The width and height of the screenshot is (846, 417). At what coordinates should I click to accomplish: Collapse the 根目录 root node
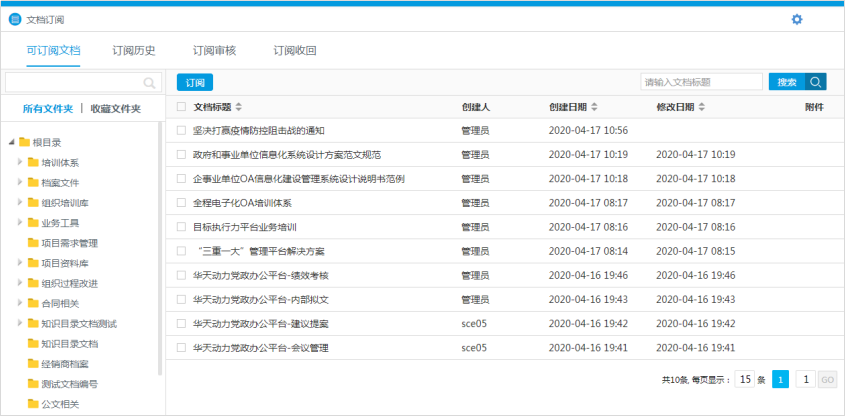[9, 142]
